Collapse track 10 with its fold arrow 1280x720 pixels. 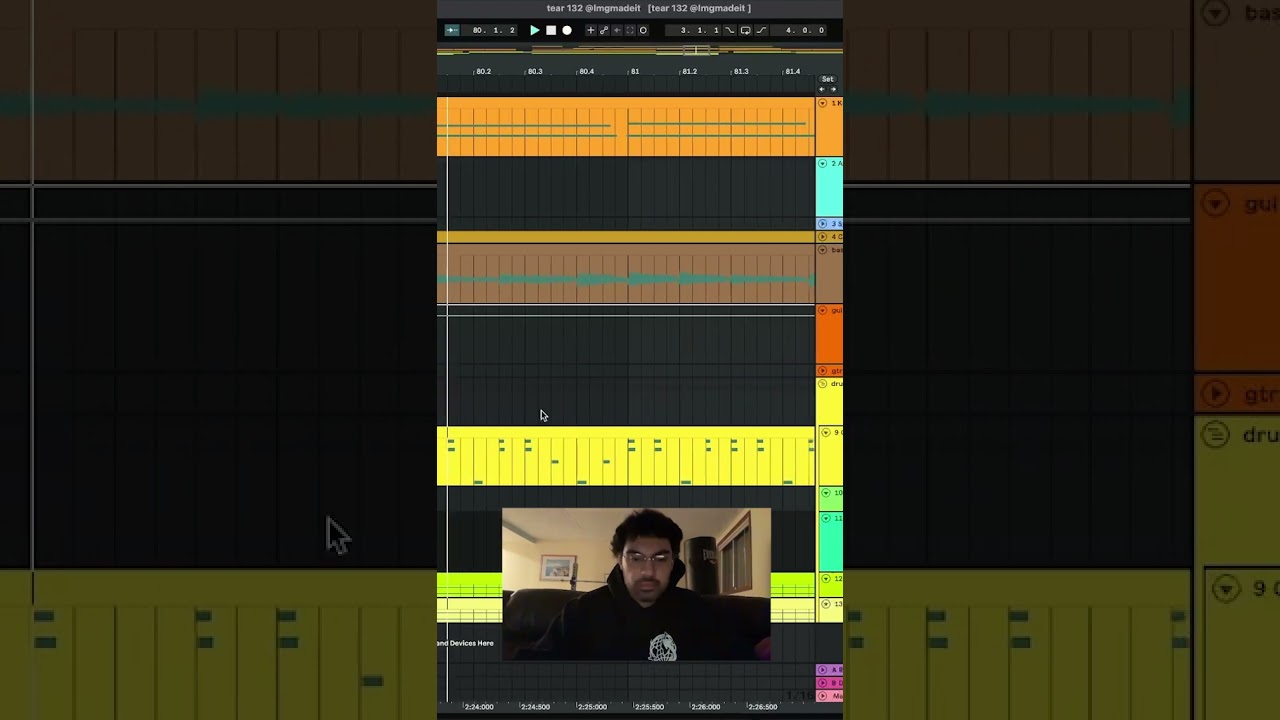[x=825, y=493]
